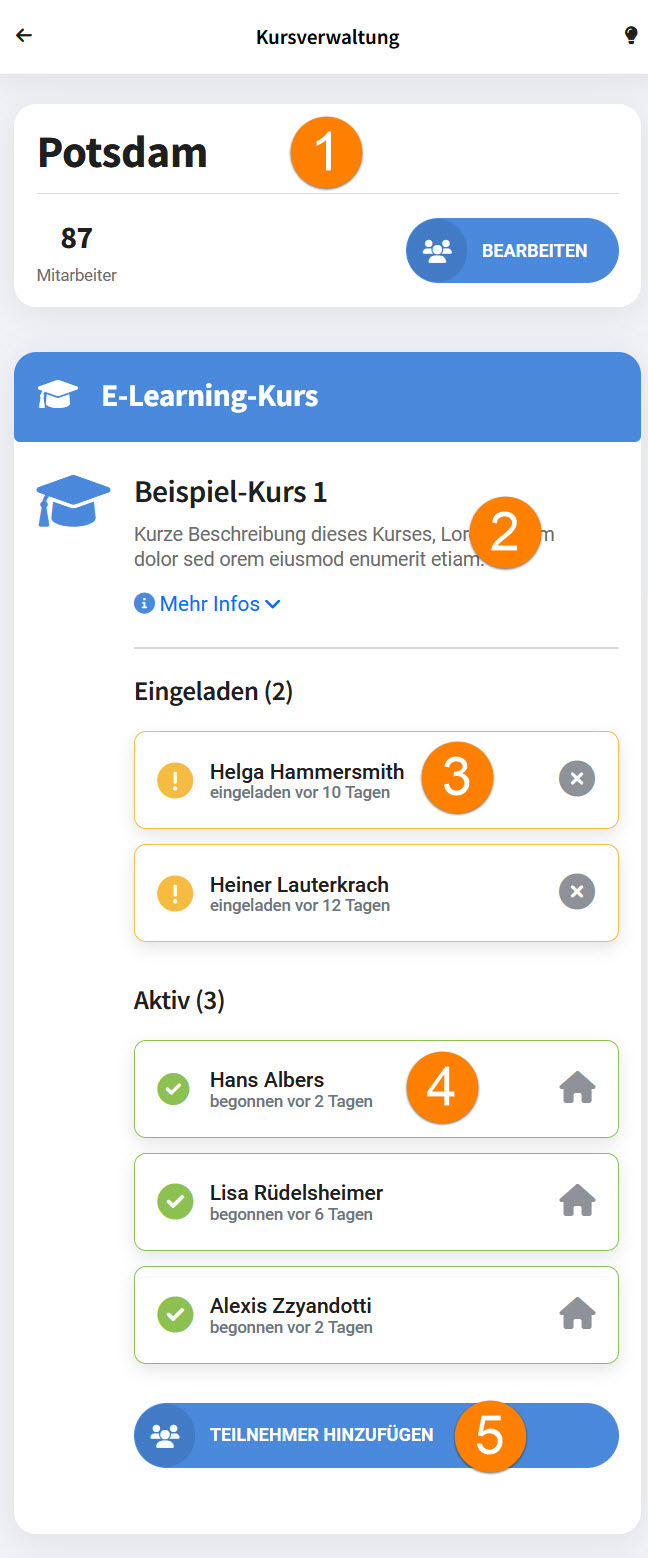This screenshot has height=1558, width=648.
Task: Click the chevron after Mehr Infos
Action: pyautogui.click(x=273, y=604)
